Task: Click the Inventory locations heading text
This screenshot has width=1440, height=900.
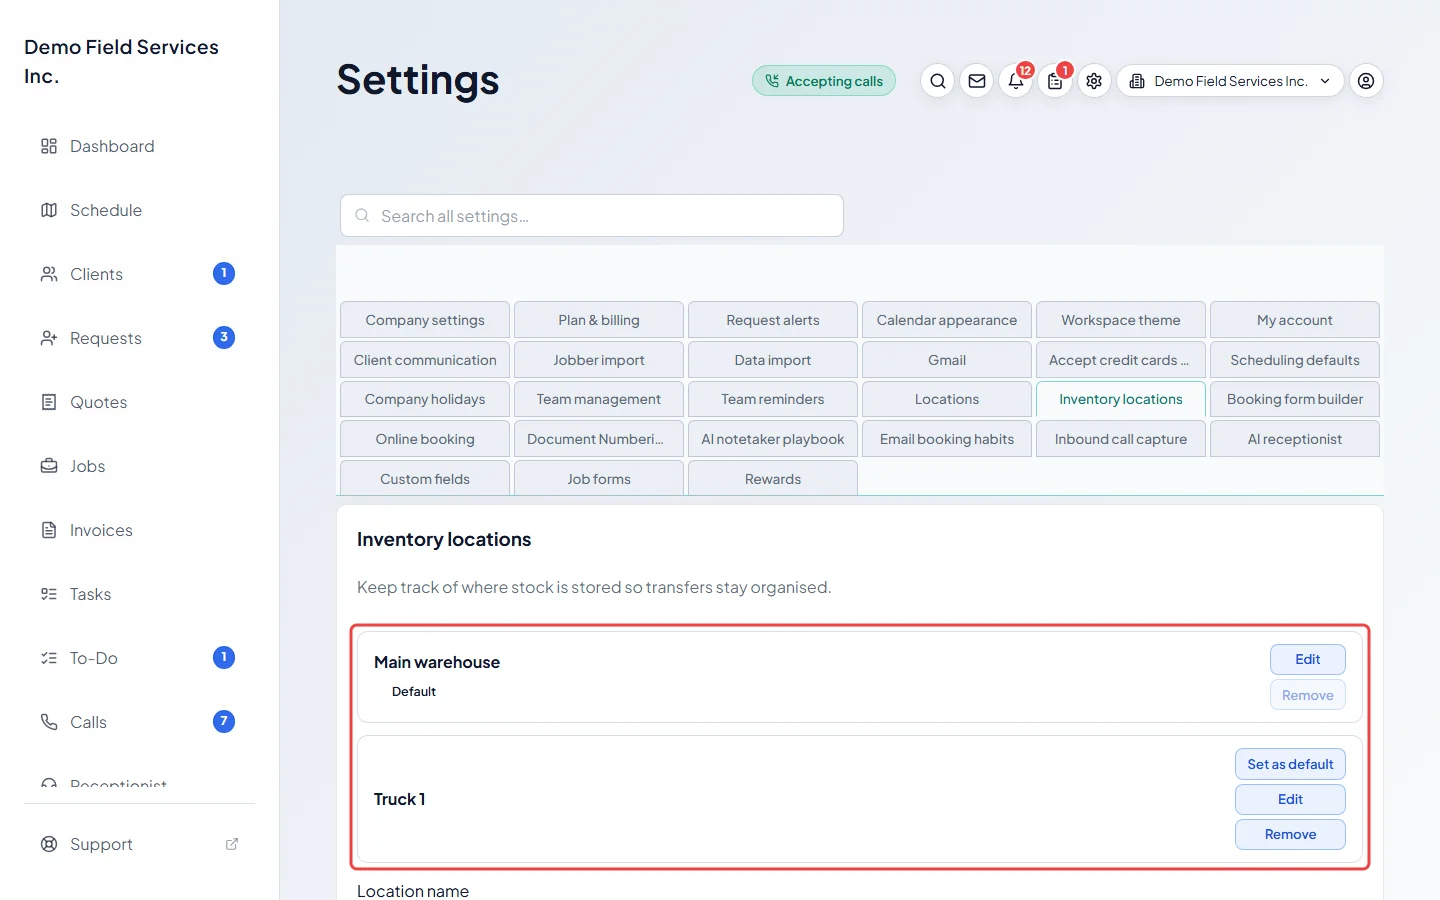Action: pos(444,539)
